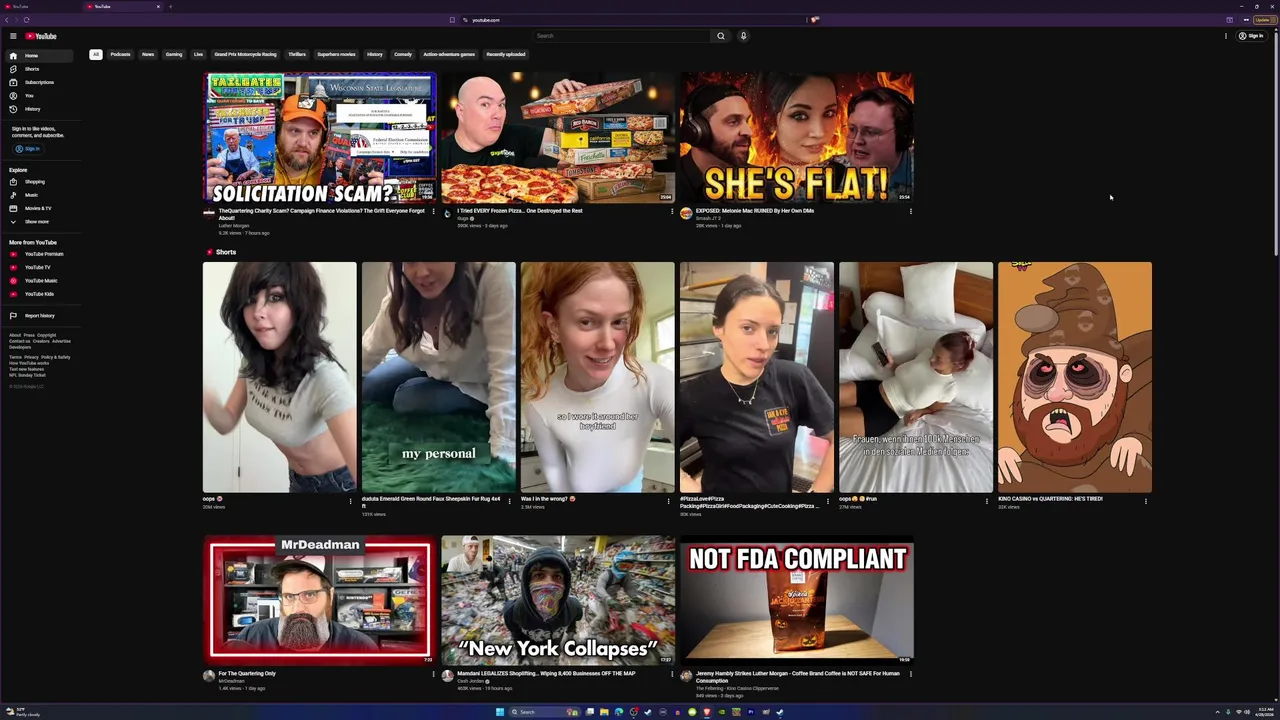
Task: Click the sidebar Sign in button
Action: coord(27,149)
